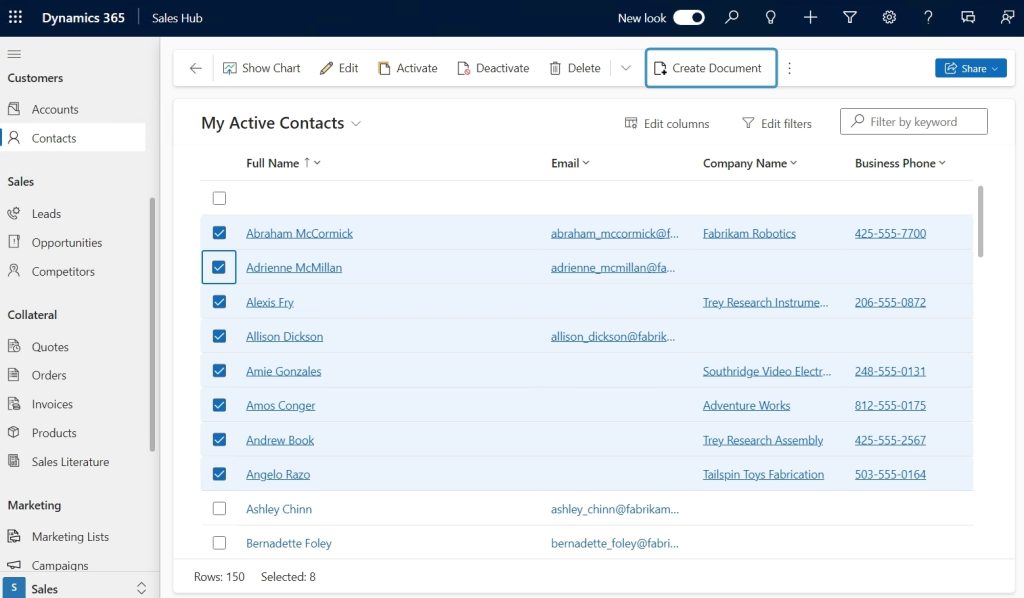The width and height of the screenshot is (1024, 598).
Task: Click Activate in the command bar
Action: click(408, 68)
